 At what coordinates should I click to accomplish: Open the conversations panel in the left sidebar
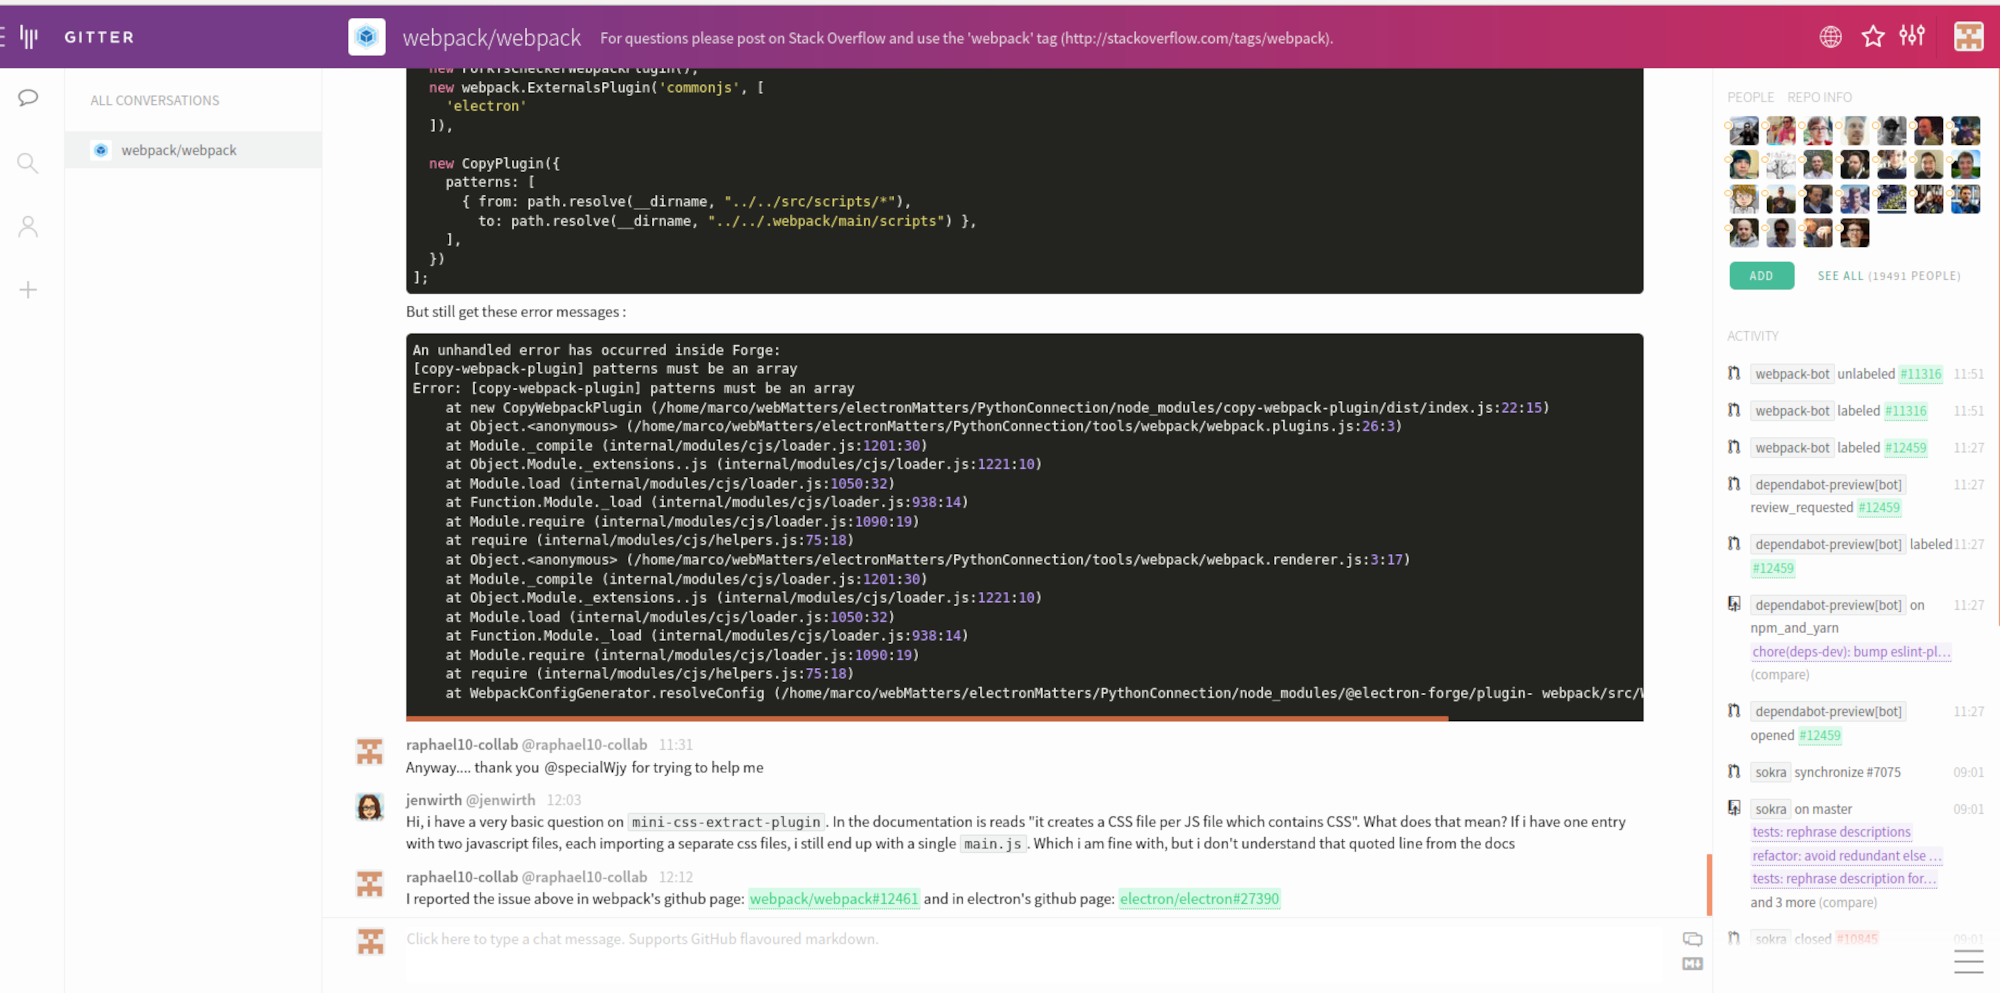(x=28, y=97)
